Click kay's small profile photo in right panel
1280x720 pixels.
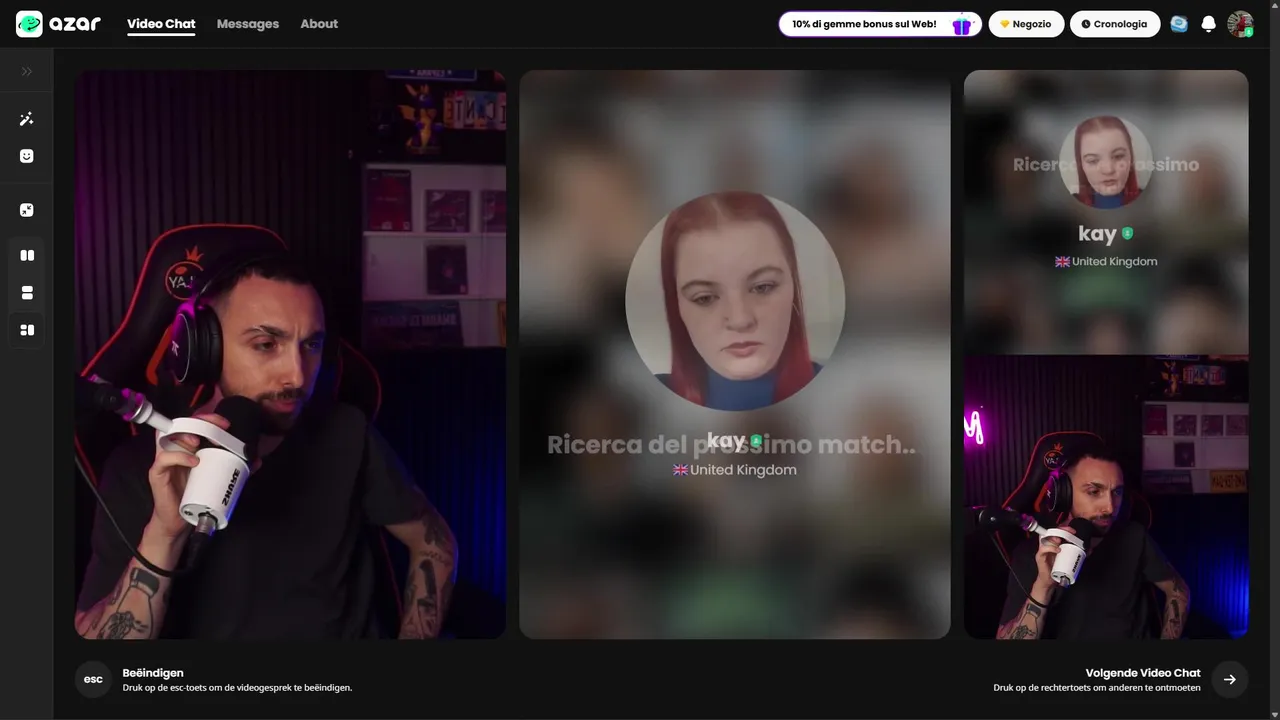click(x=1106, y=162)
